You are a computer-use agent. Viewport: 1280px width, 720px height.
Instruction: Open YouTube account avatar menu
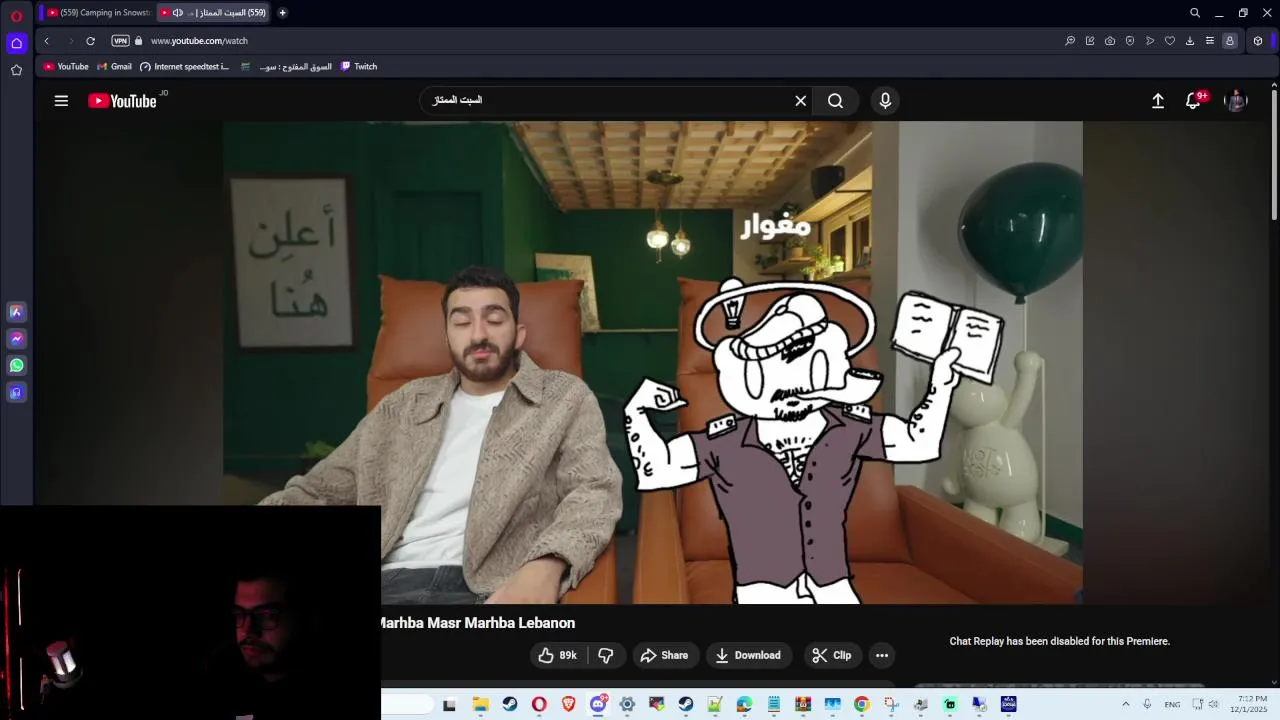(x=1236, y=101)
